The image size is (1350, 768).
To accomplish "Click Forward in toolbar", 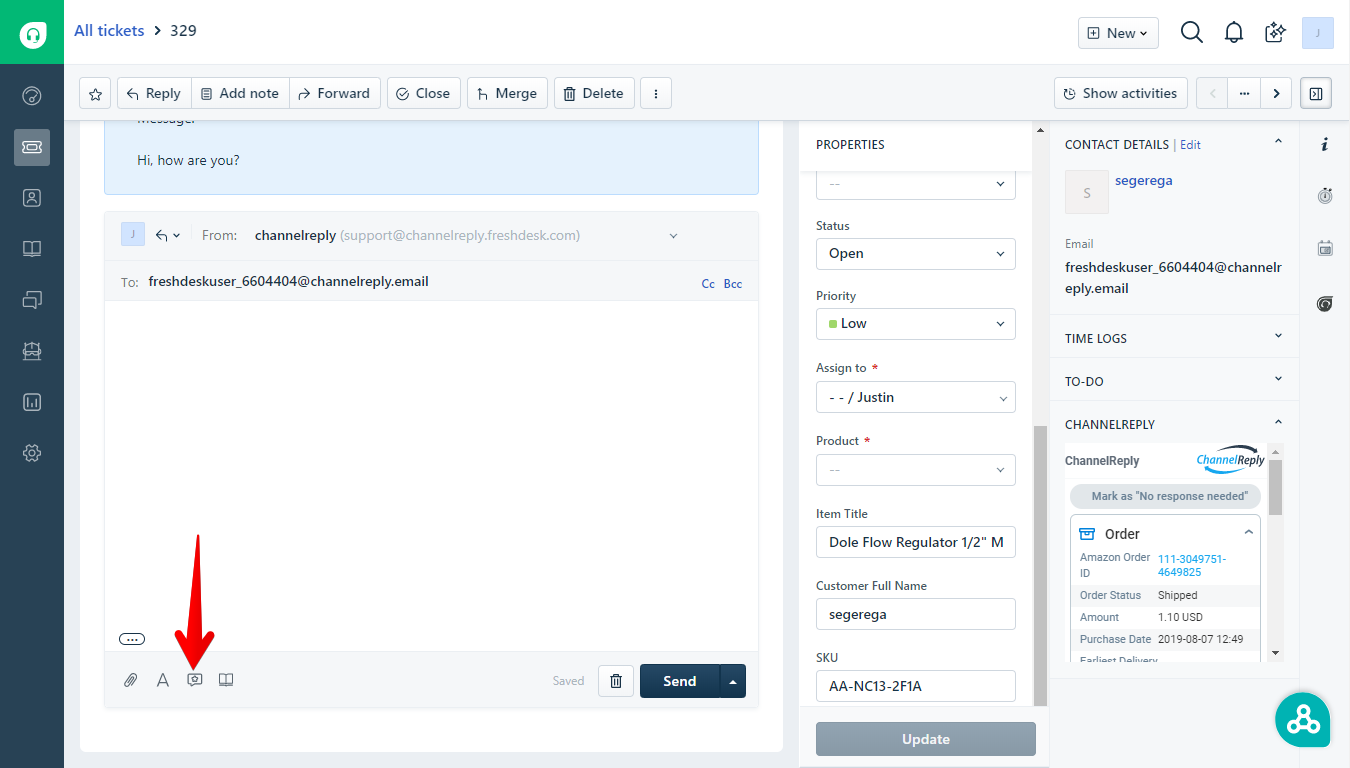I will click(335, 94).
